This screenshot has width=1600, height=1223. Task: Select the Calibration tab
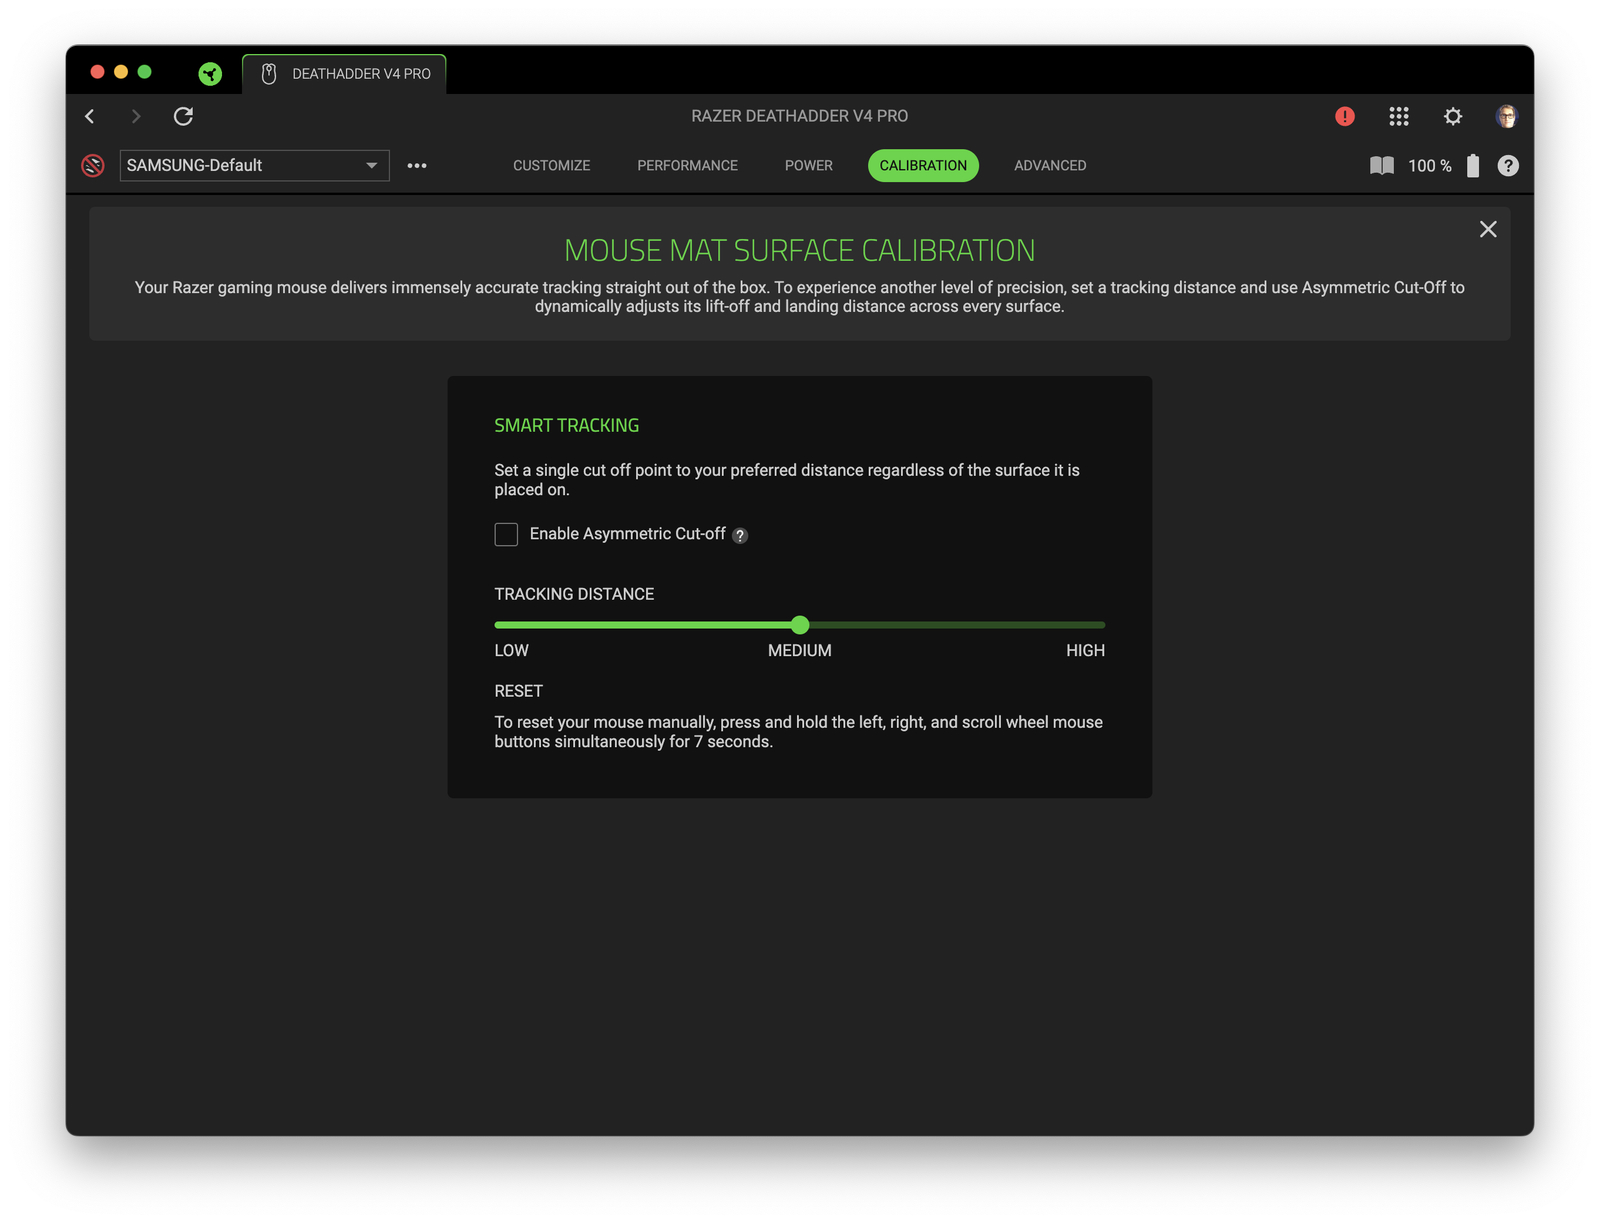pyautogui.click(x=923, y=165)
